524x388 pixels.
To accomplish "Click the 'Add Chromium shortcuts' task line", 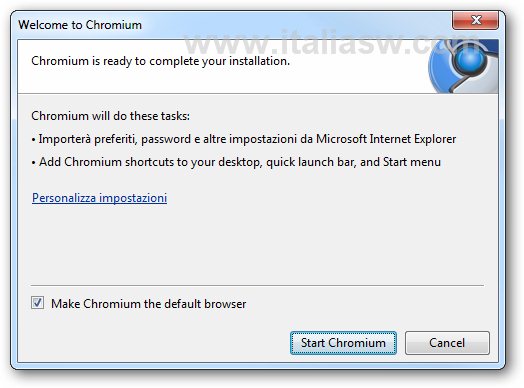I will (x=236, y=162).
